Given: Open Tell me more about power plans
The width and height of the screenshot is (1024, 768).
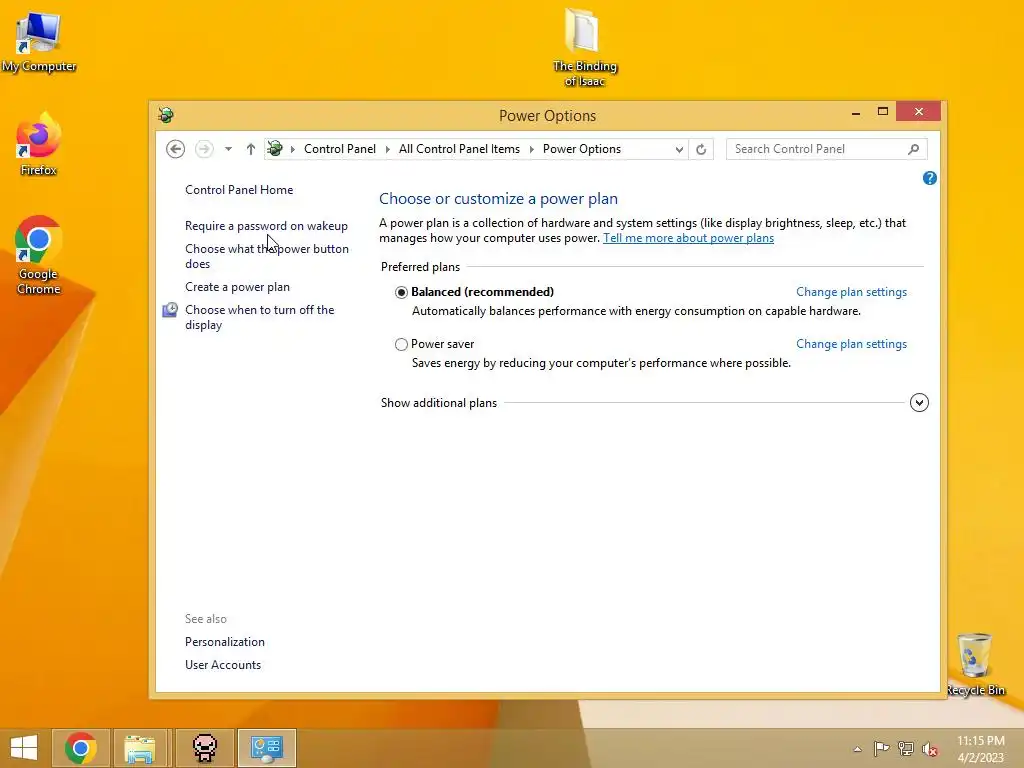Looking at the screenshot, I should coord(688,238).
